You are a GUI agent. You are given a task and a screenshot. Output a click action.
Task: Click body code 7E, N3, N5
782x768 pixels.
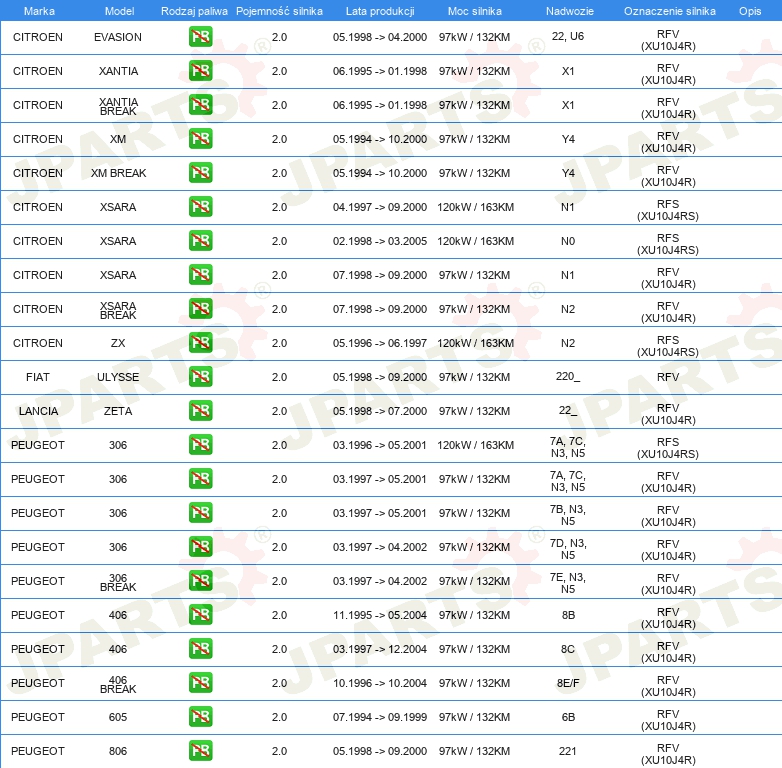coord(568,583)
